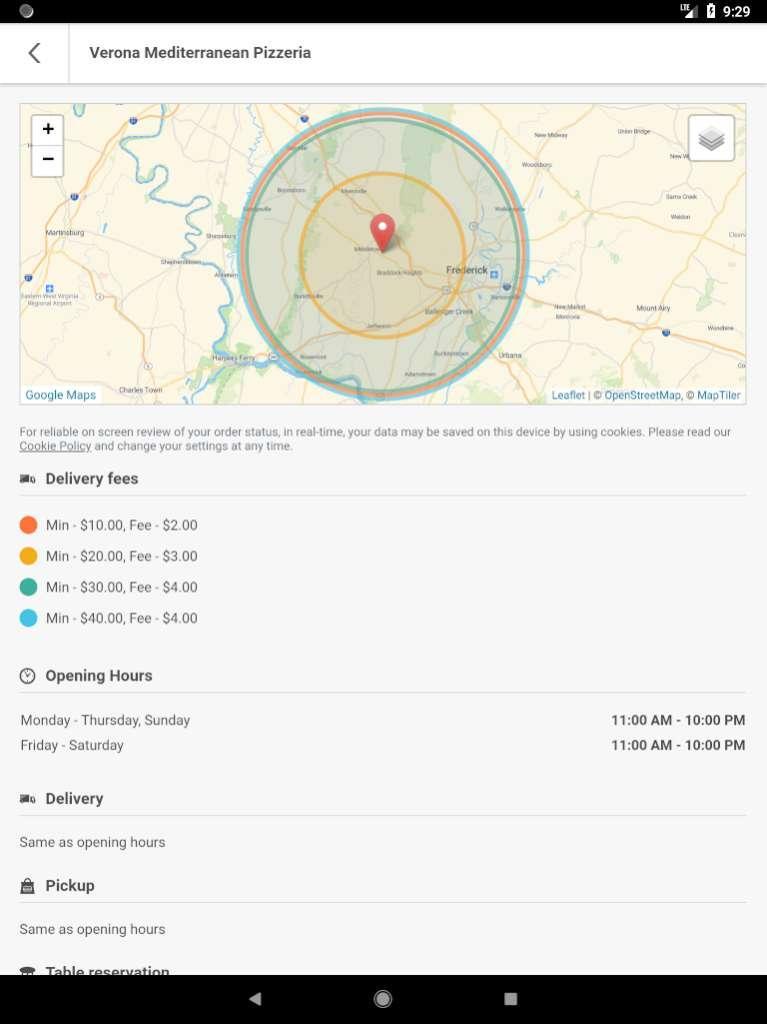Open the Leaflet attribution link

(568, 395)
